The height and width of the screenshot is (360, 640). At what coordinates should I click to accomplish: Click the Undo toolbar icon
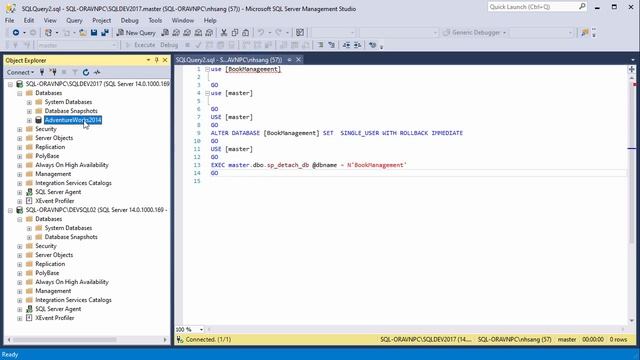[260, 33]
